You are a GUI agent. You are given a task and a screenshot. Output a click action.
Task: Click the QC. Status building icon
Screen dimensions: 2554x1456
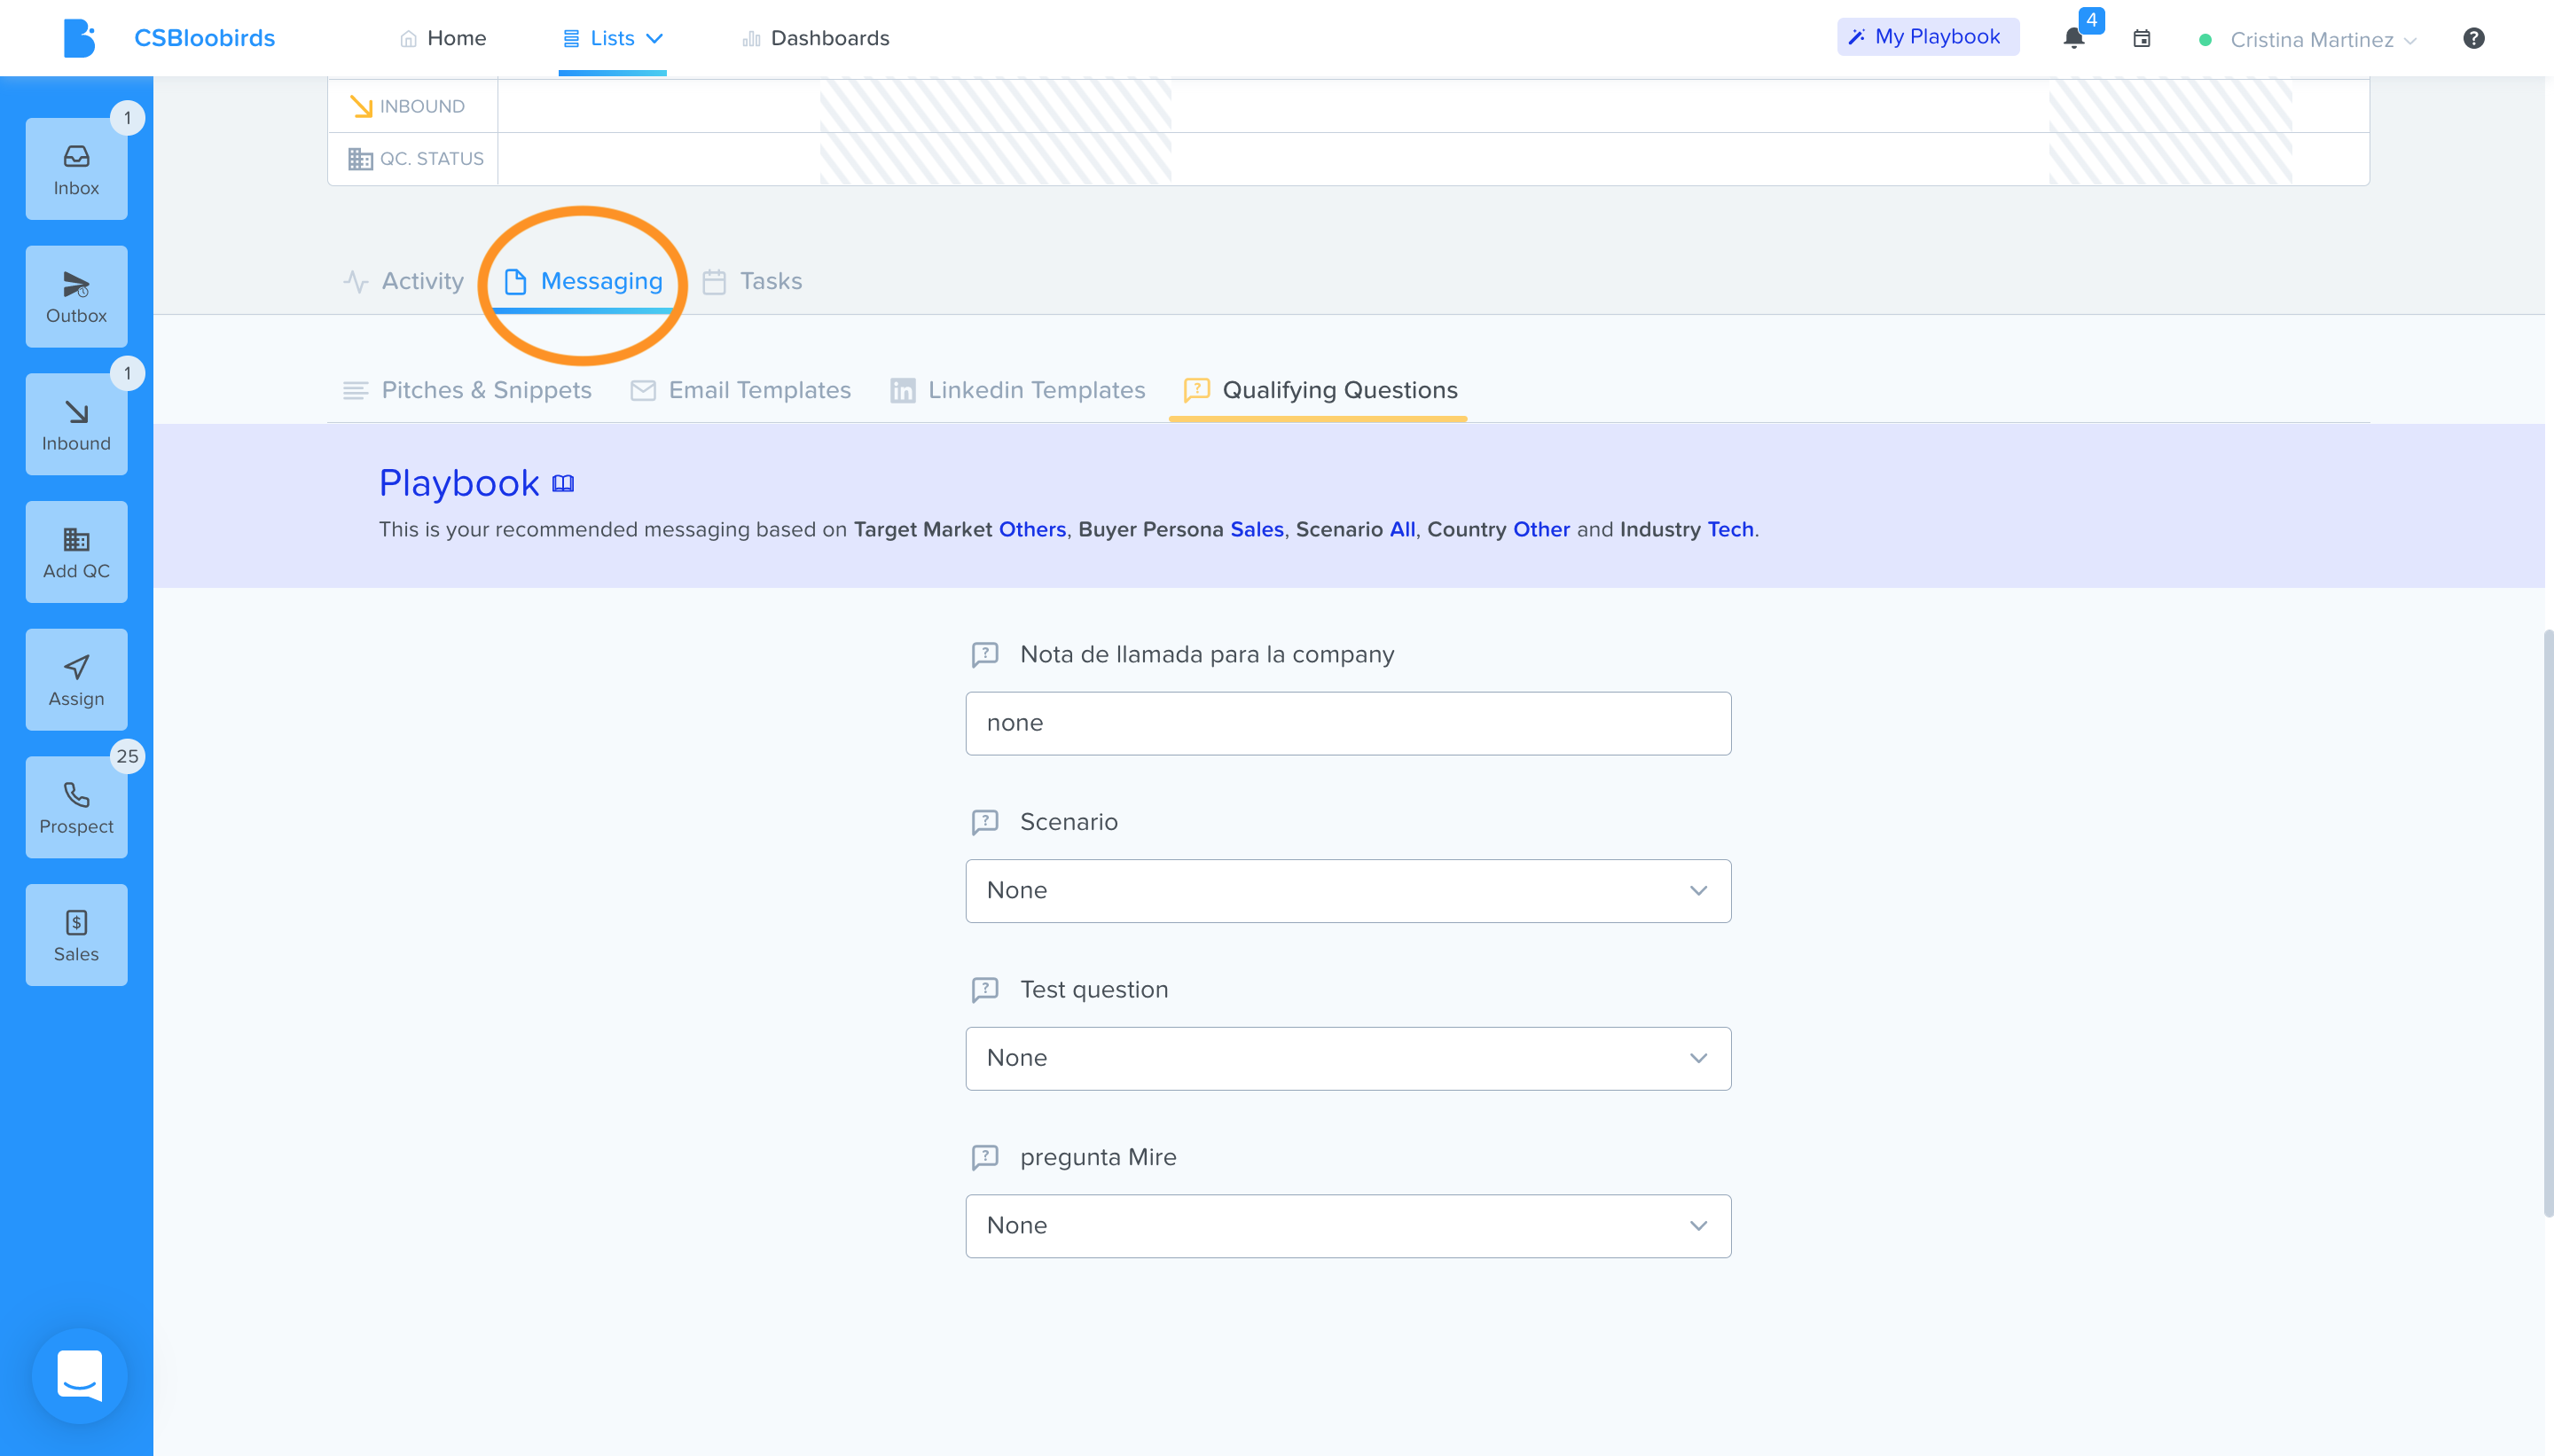[360, 159]
